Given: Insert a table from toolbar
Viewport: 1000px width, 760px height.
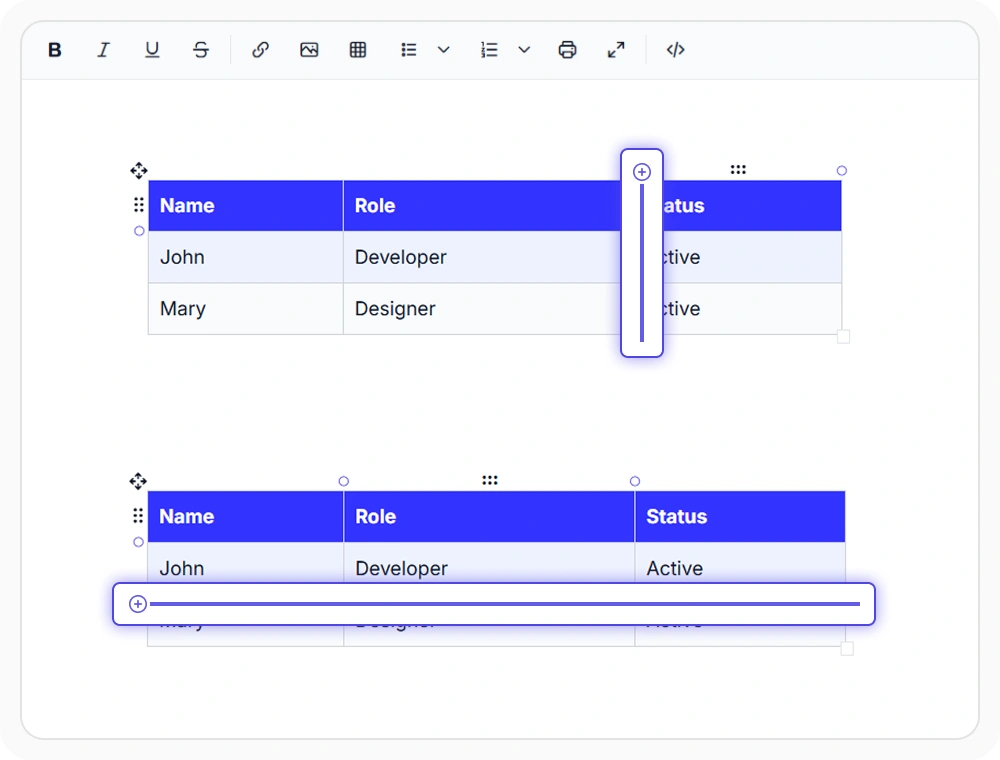Looking at the screenshot, I should coord(358,50).
